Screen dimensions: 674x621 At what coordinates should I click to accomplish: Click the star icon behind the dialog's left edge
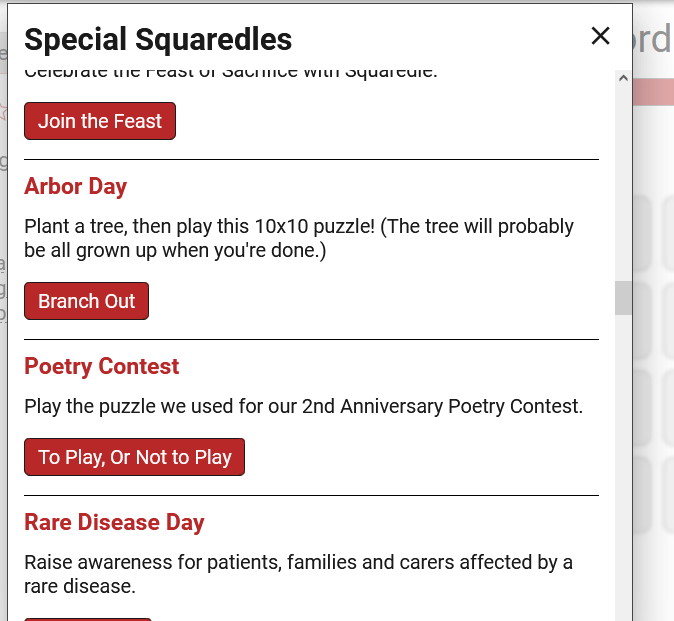[3, 111]
